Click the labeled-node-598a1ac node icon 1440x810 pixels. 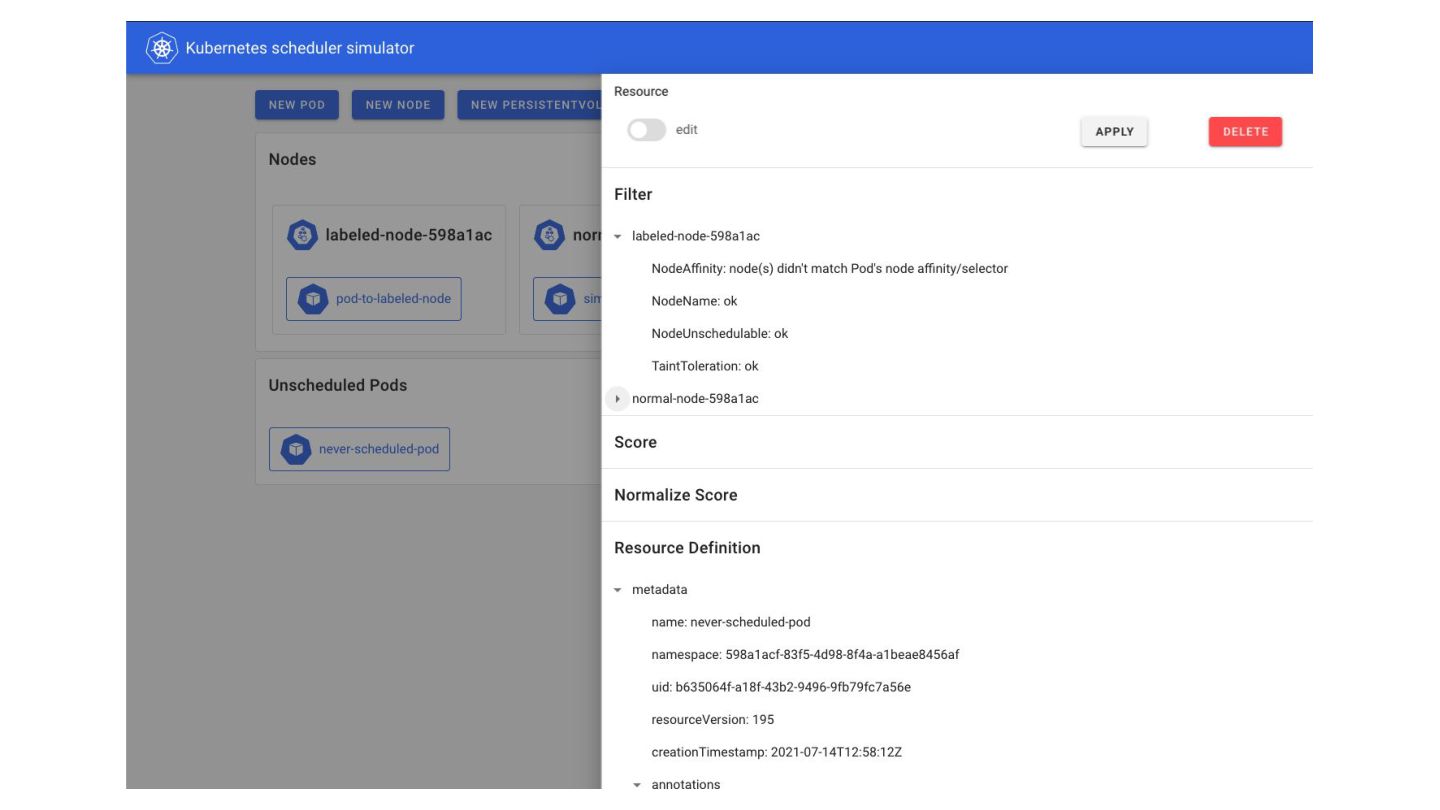tap(303, 236)
